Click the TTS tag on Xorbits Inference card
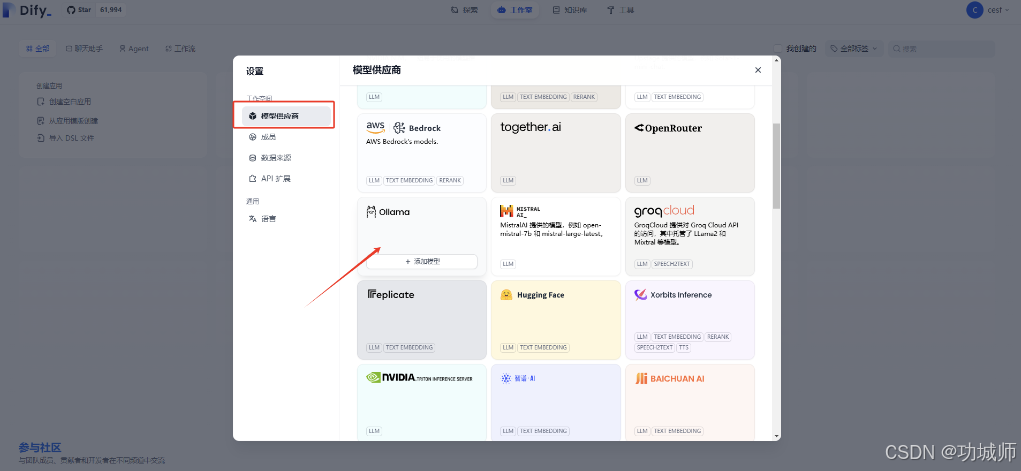Viewport: 1021px width, 471px height. [683, 347]
